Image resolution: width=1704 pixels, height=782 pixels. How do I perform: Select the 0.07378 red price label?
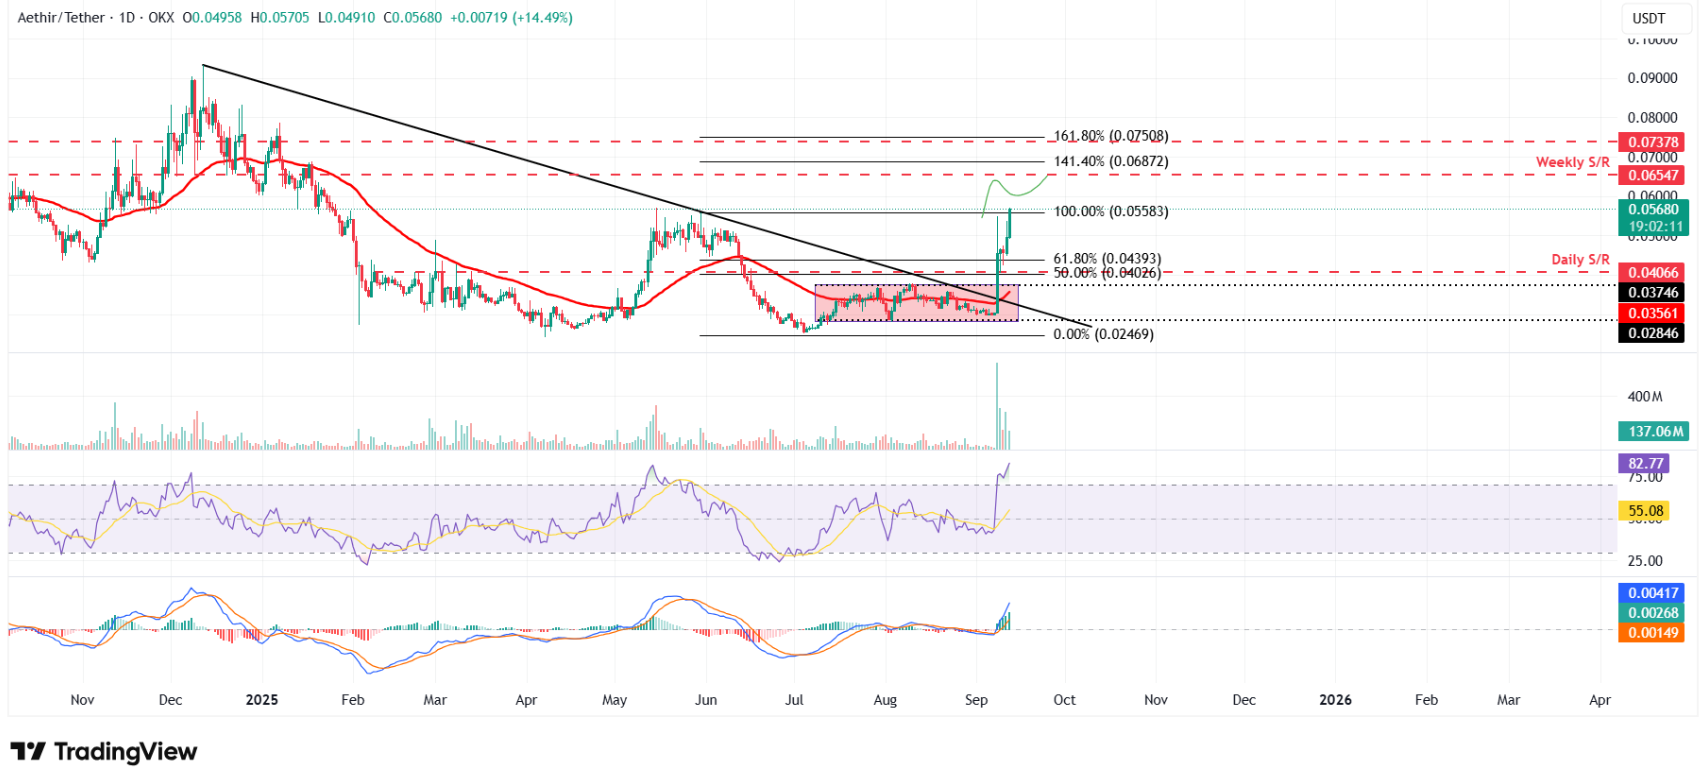tap(1652, 143)
